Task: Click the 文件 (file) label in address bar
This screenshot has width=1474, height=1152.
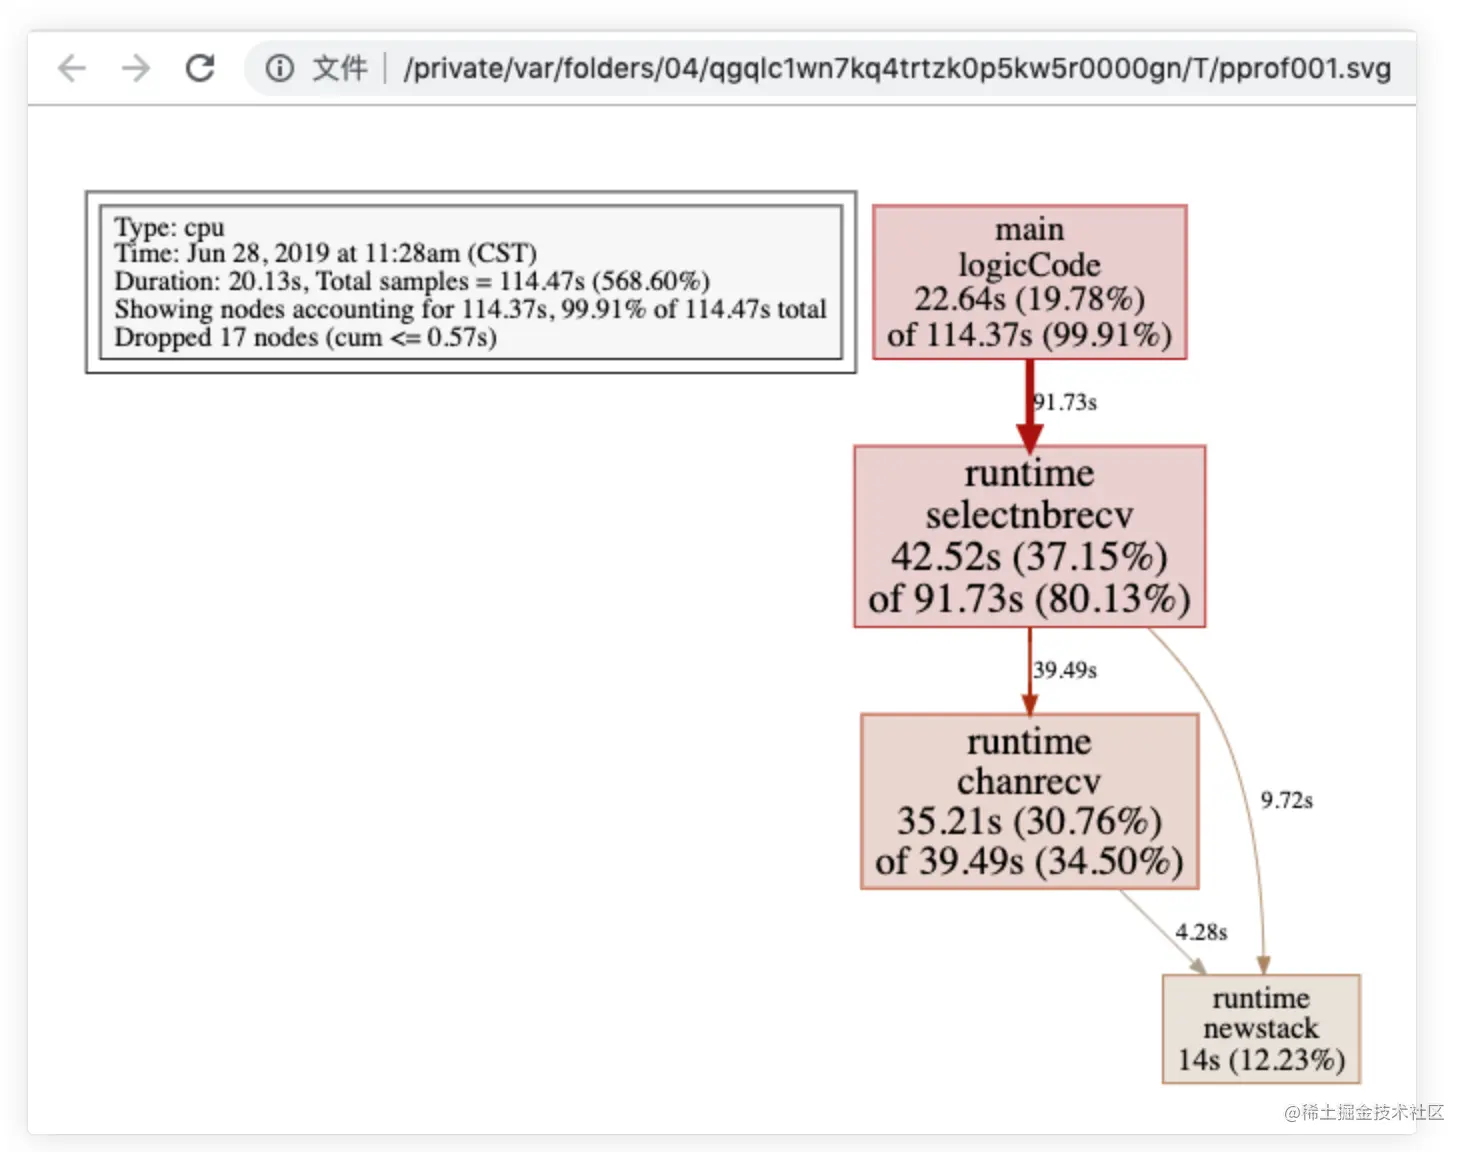Action: click(340, 68)
